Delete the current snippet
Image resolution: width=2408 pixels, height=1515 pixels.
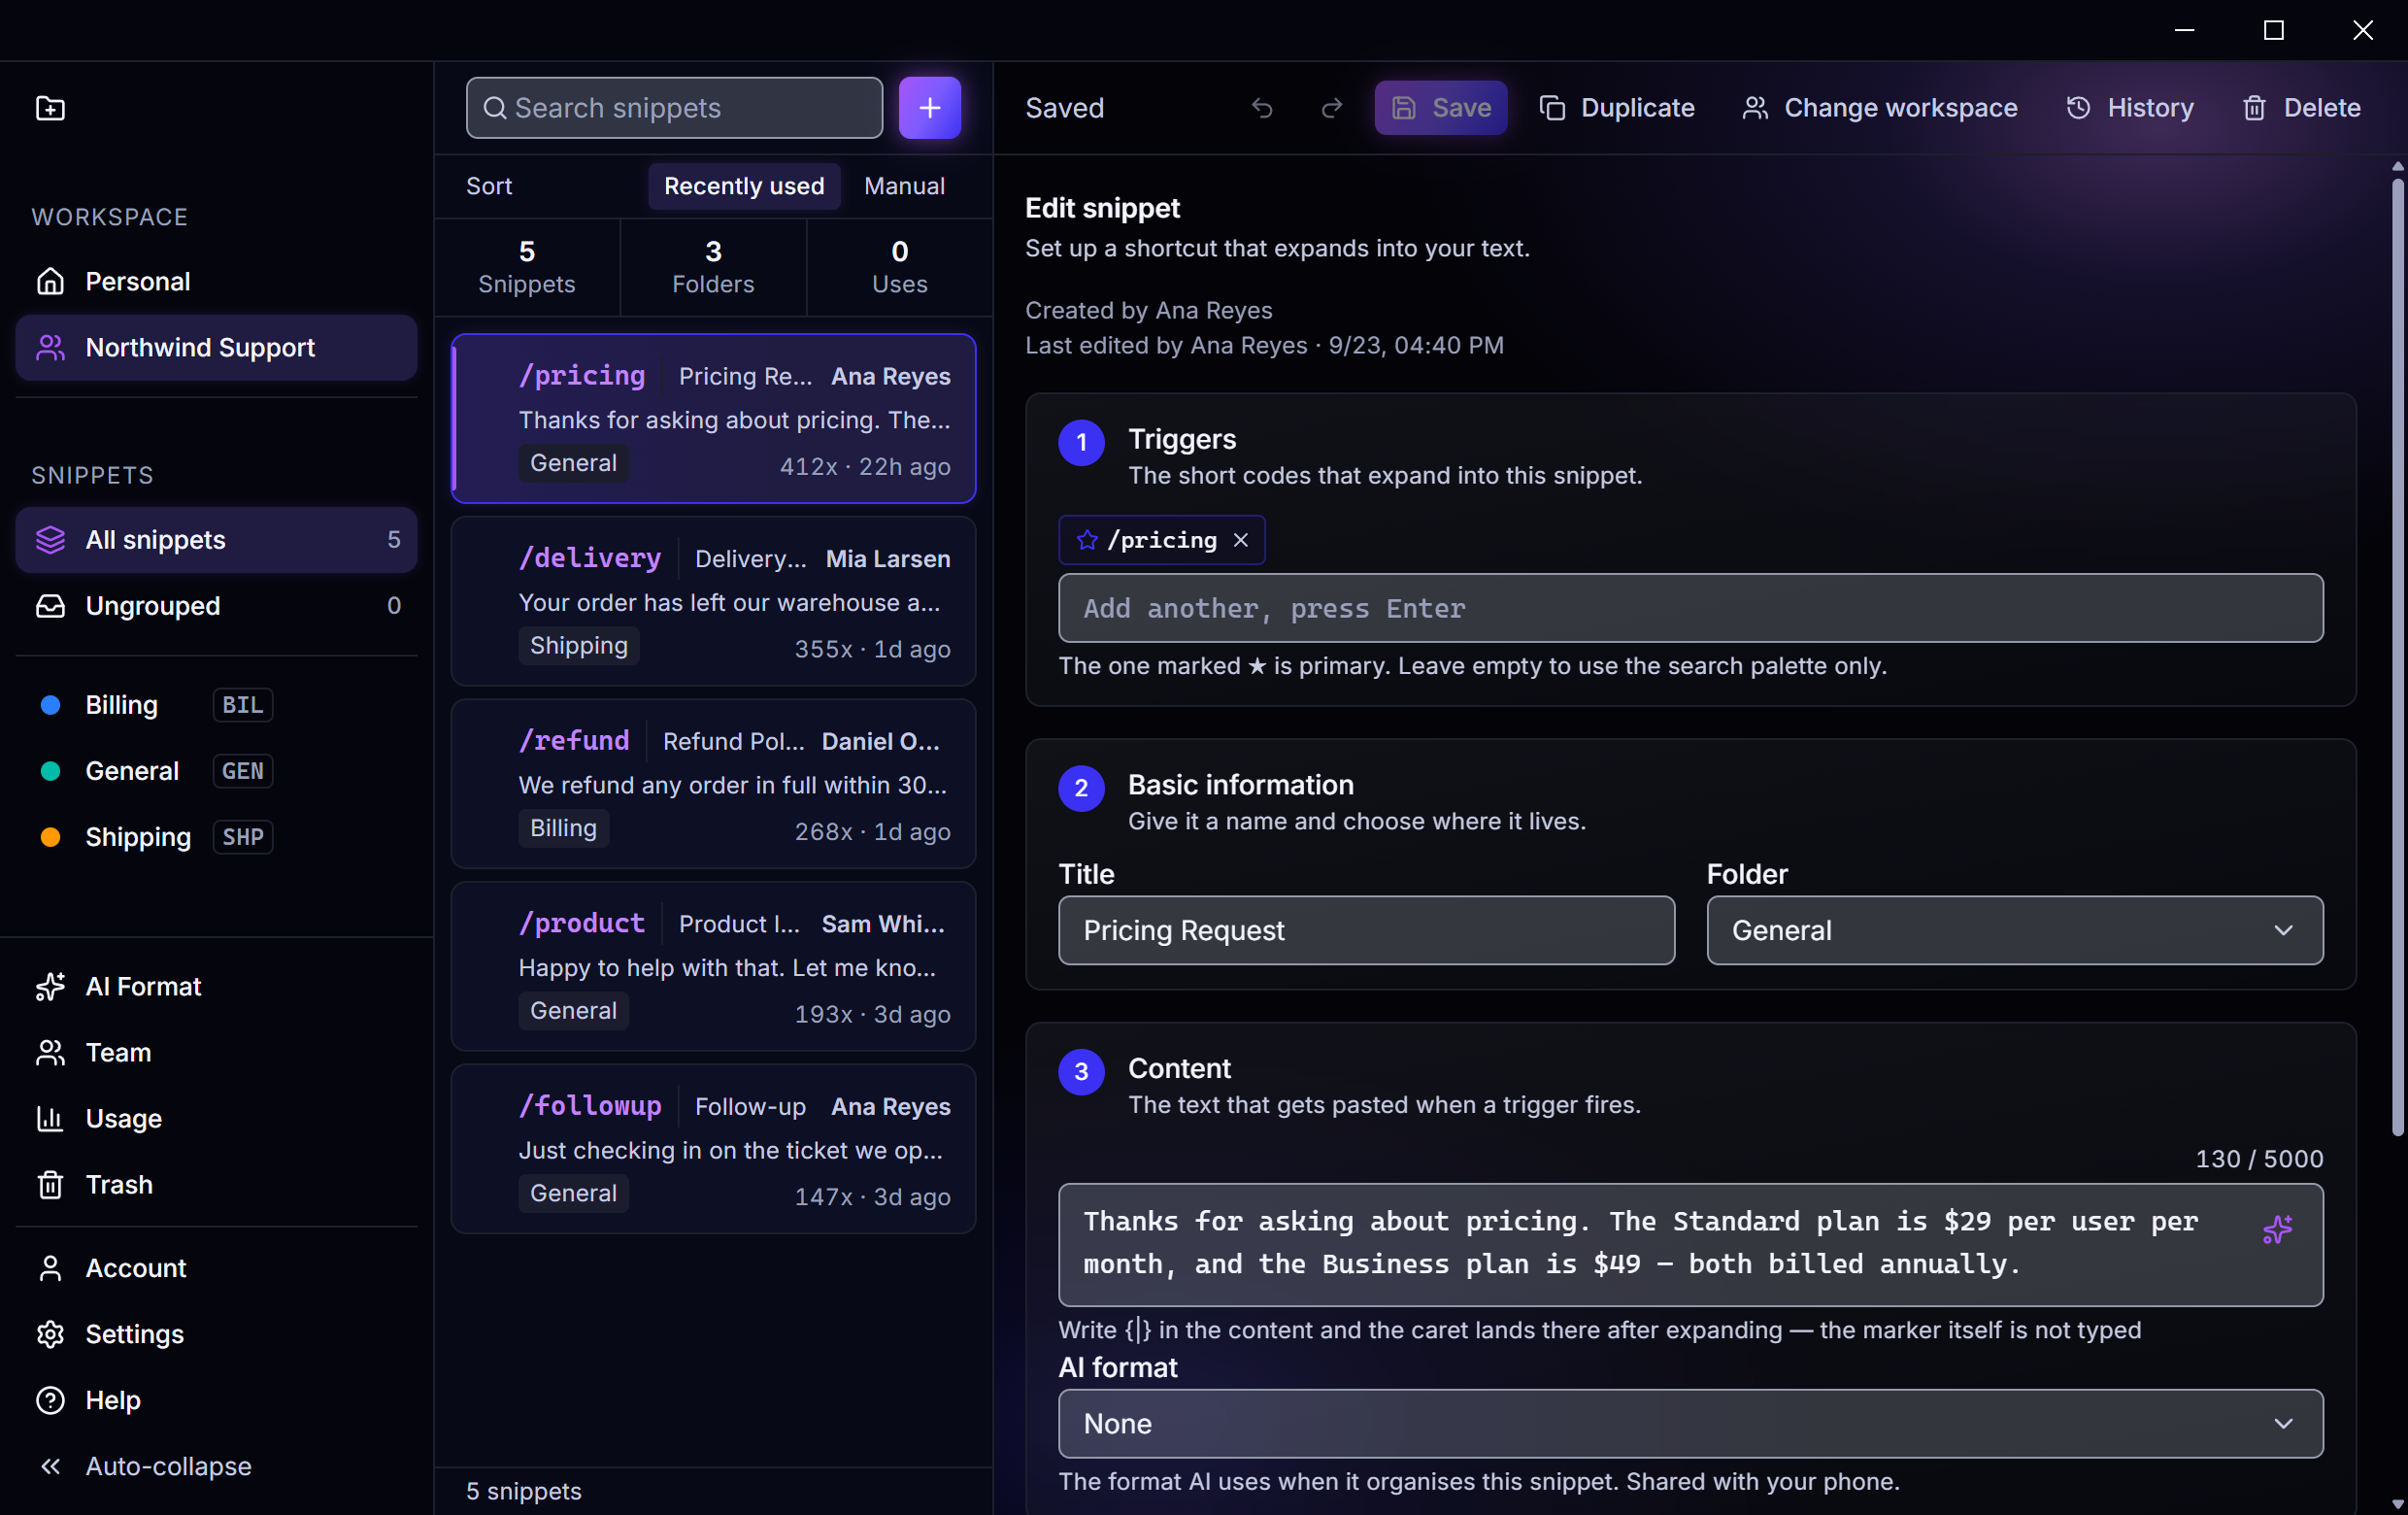click(x=2302, y=108)
